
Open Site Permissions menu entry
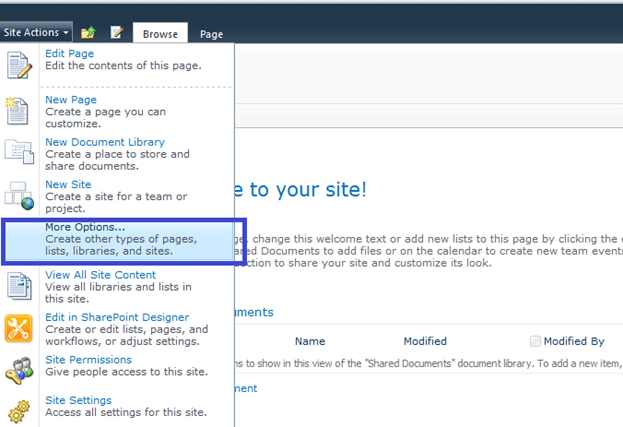click(x=88, y=359)
